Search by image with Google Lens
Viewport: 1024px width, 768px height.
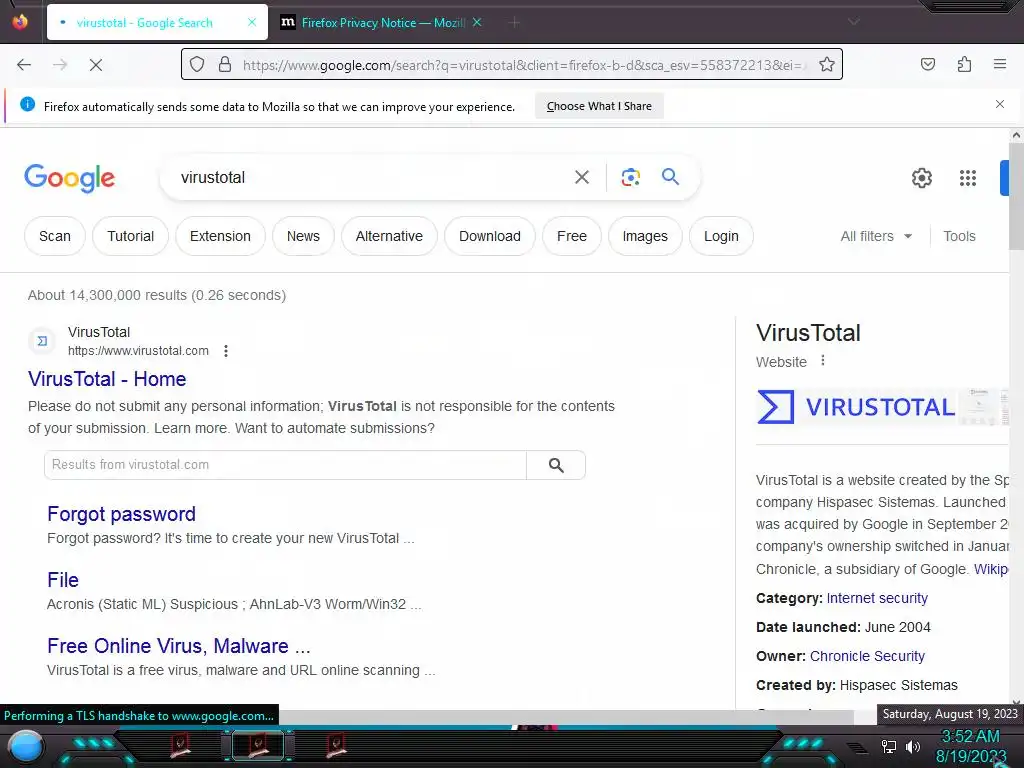coord(630,177)
